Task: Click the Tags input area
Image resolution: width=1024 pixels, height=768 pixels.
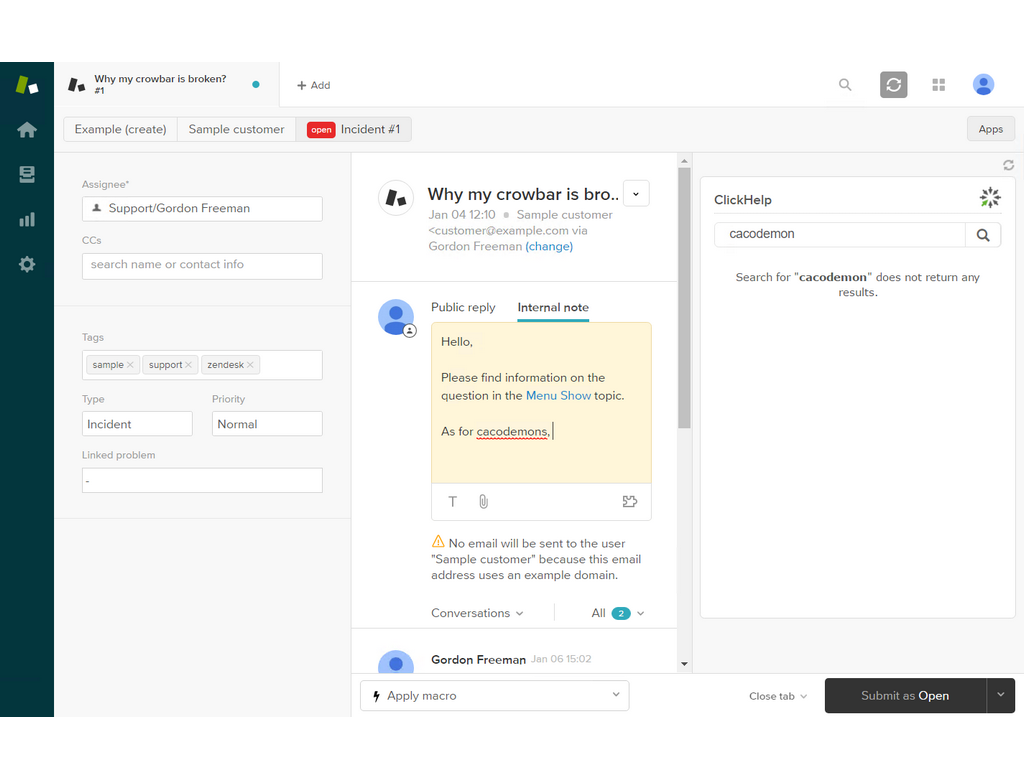Action: tap(202, 365)
